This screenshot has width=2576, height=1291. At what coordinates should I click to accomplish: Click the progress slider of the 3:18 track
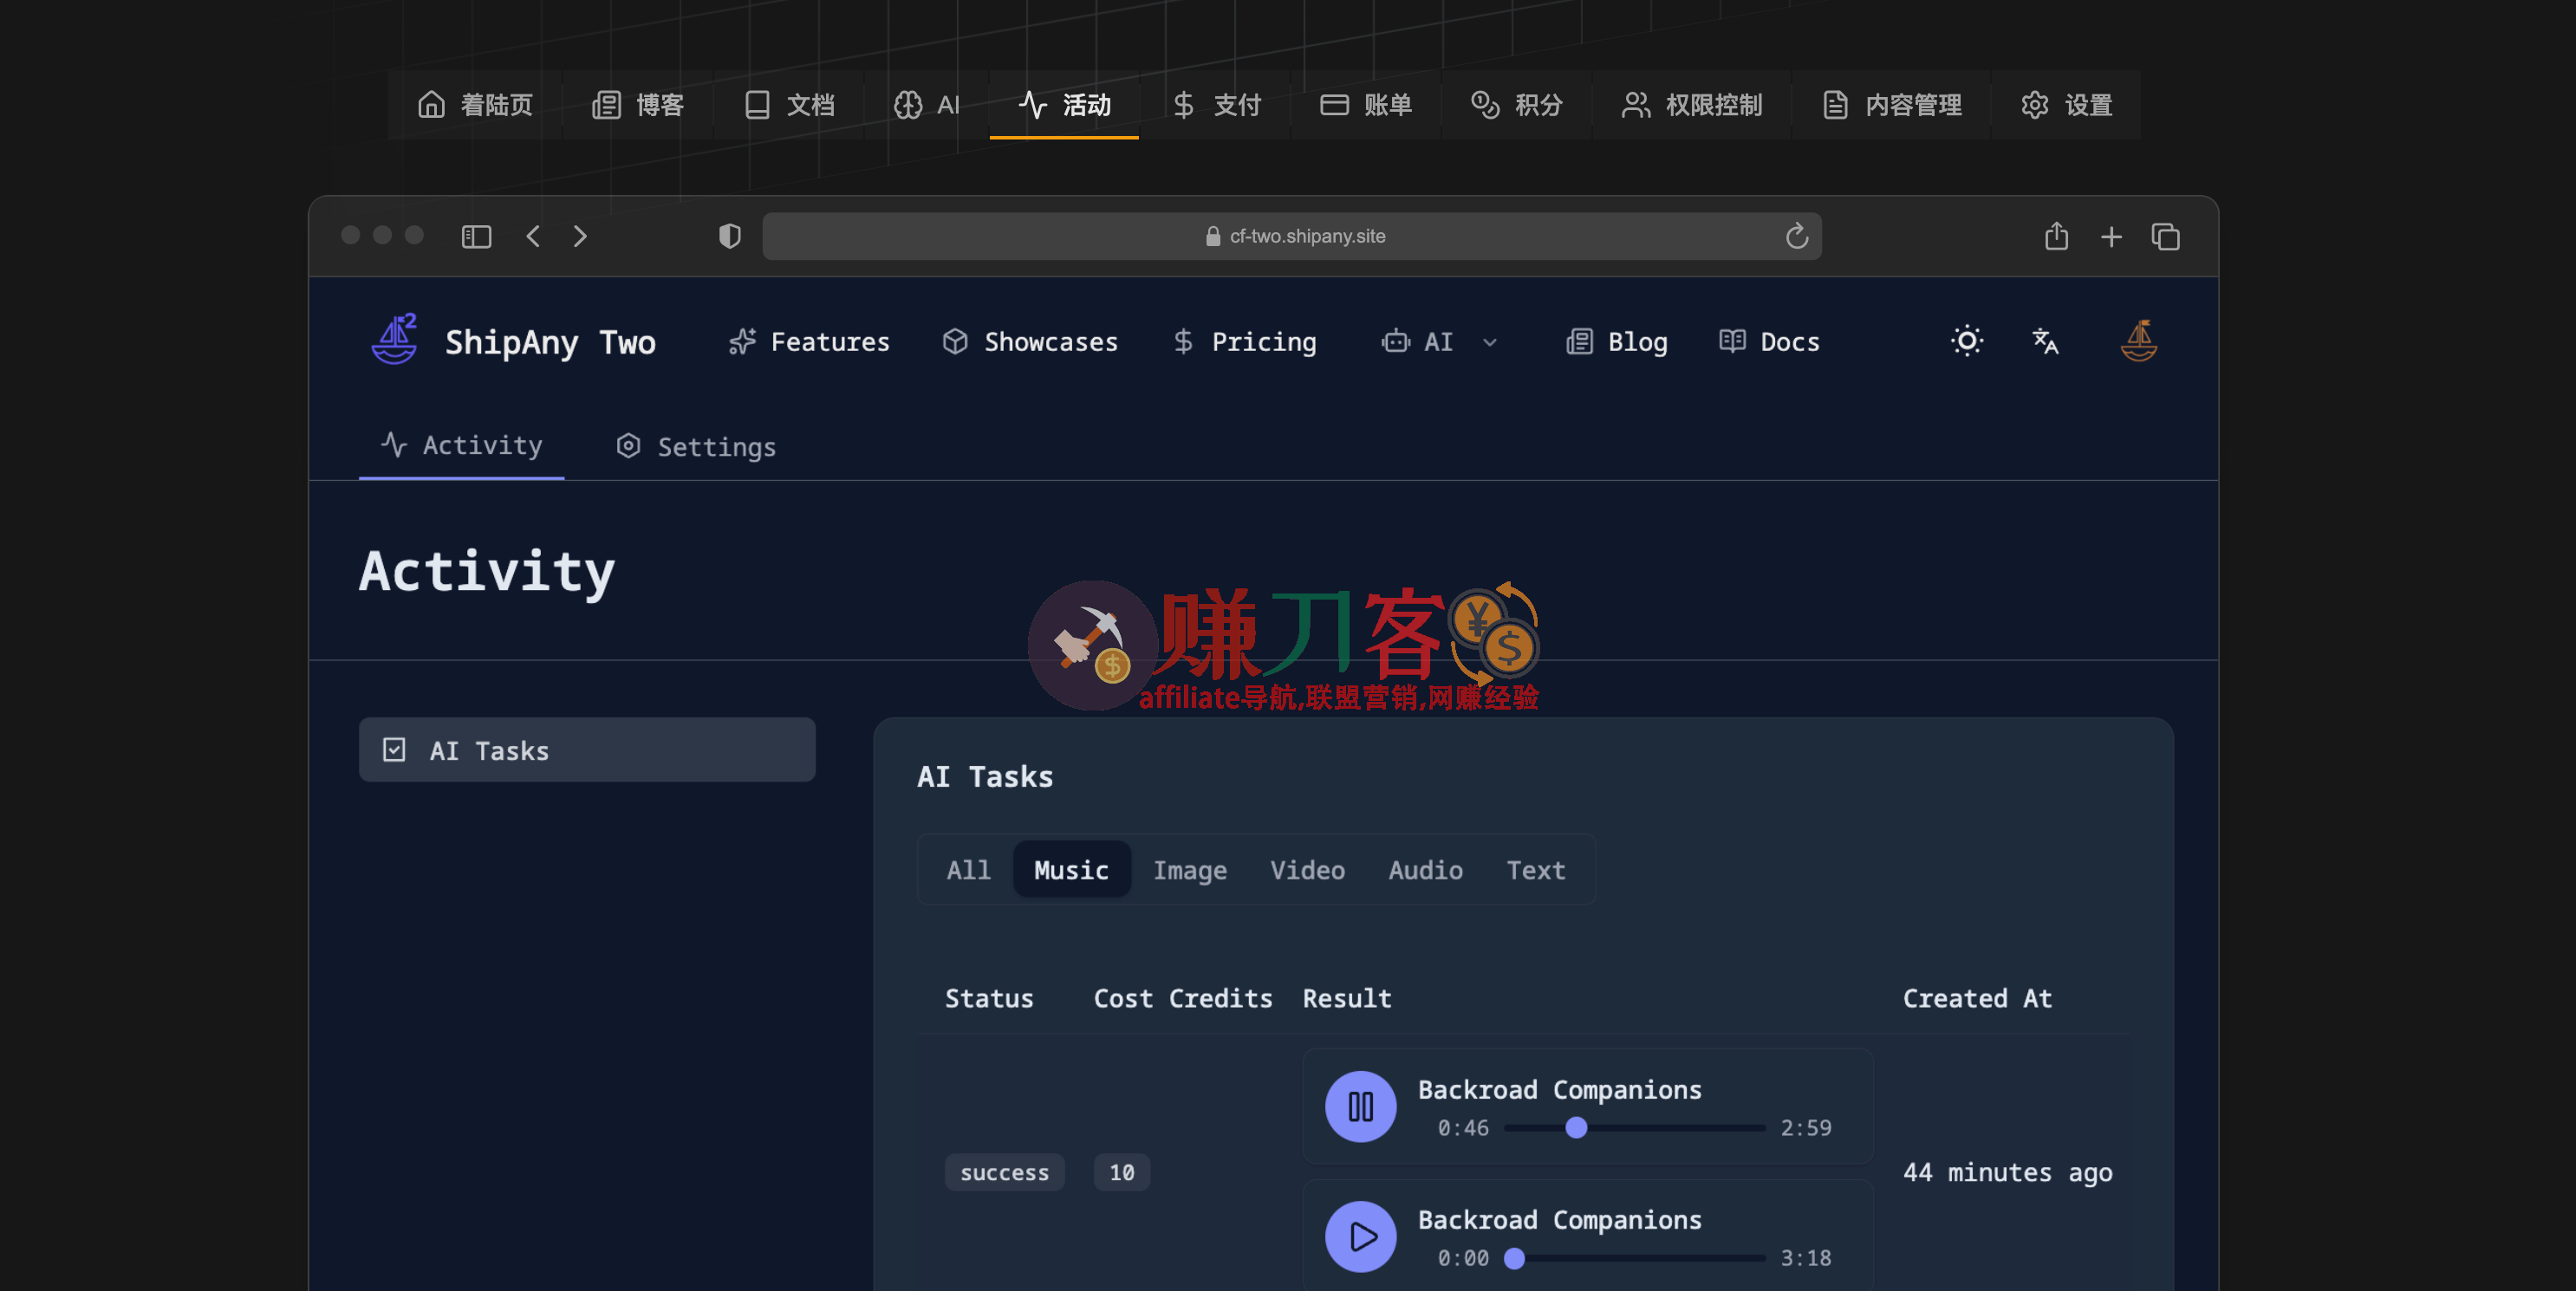point(1634,1258)
